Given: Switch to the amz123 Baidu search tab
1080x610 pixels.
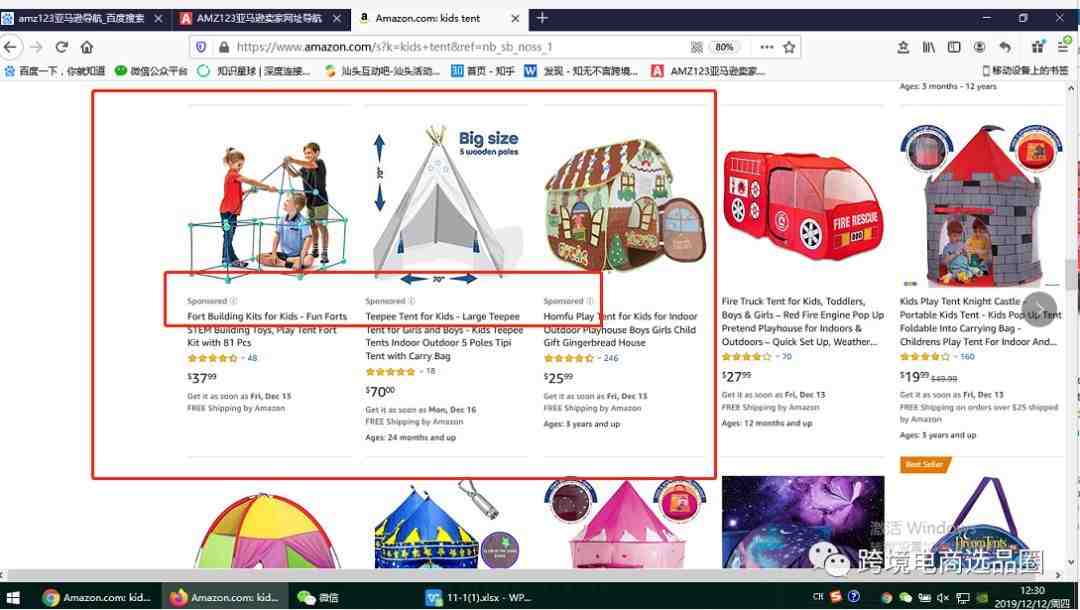Looking at the screenshot, I should point(83,19).
